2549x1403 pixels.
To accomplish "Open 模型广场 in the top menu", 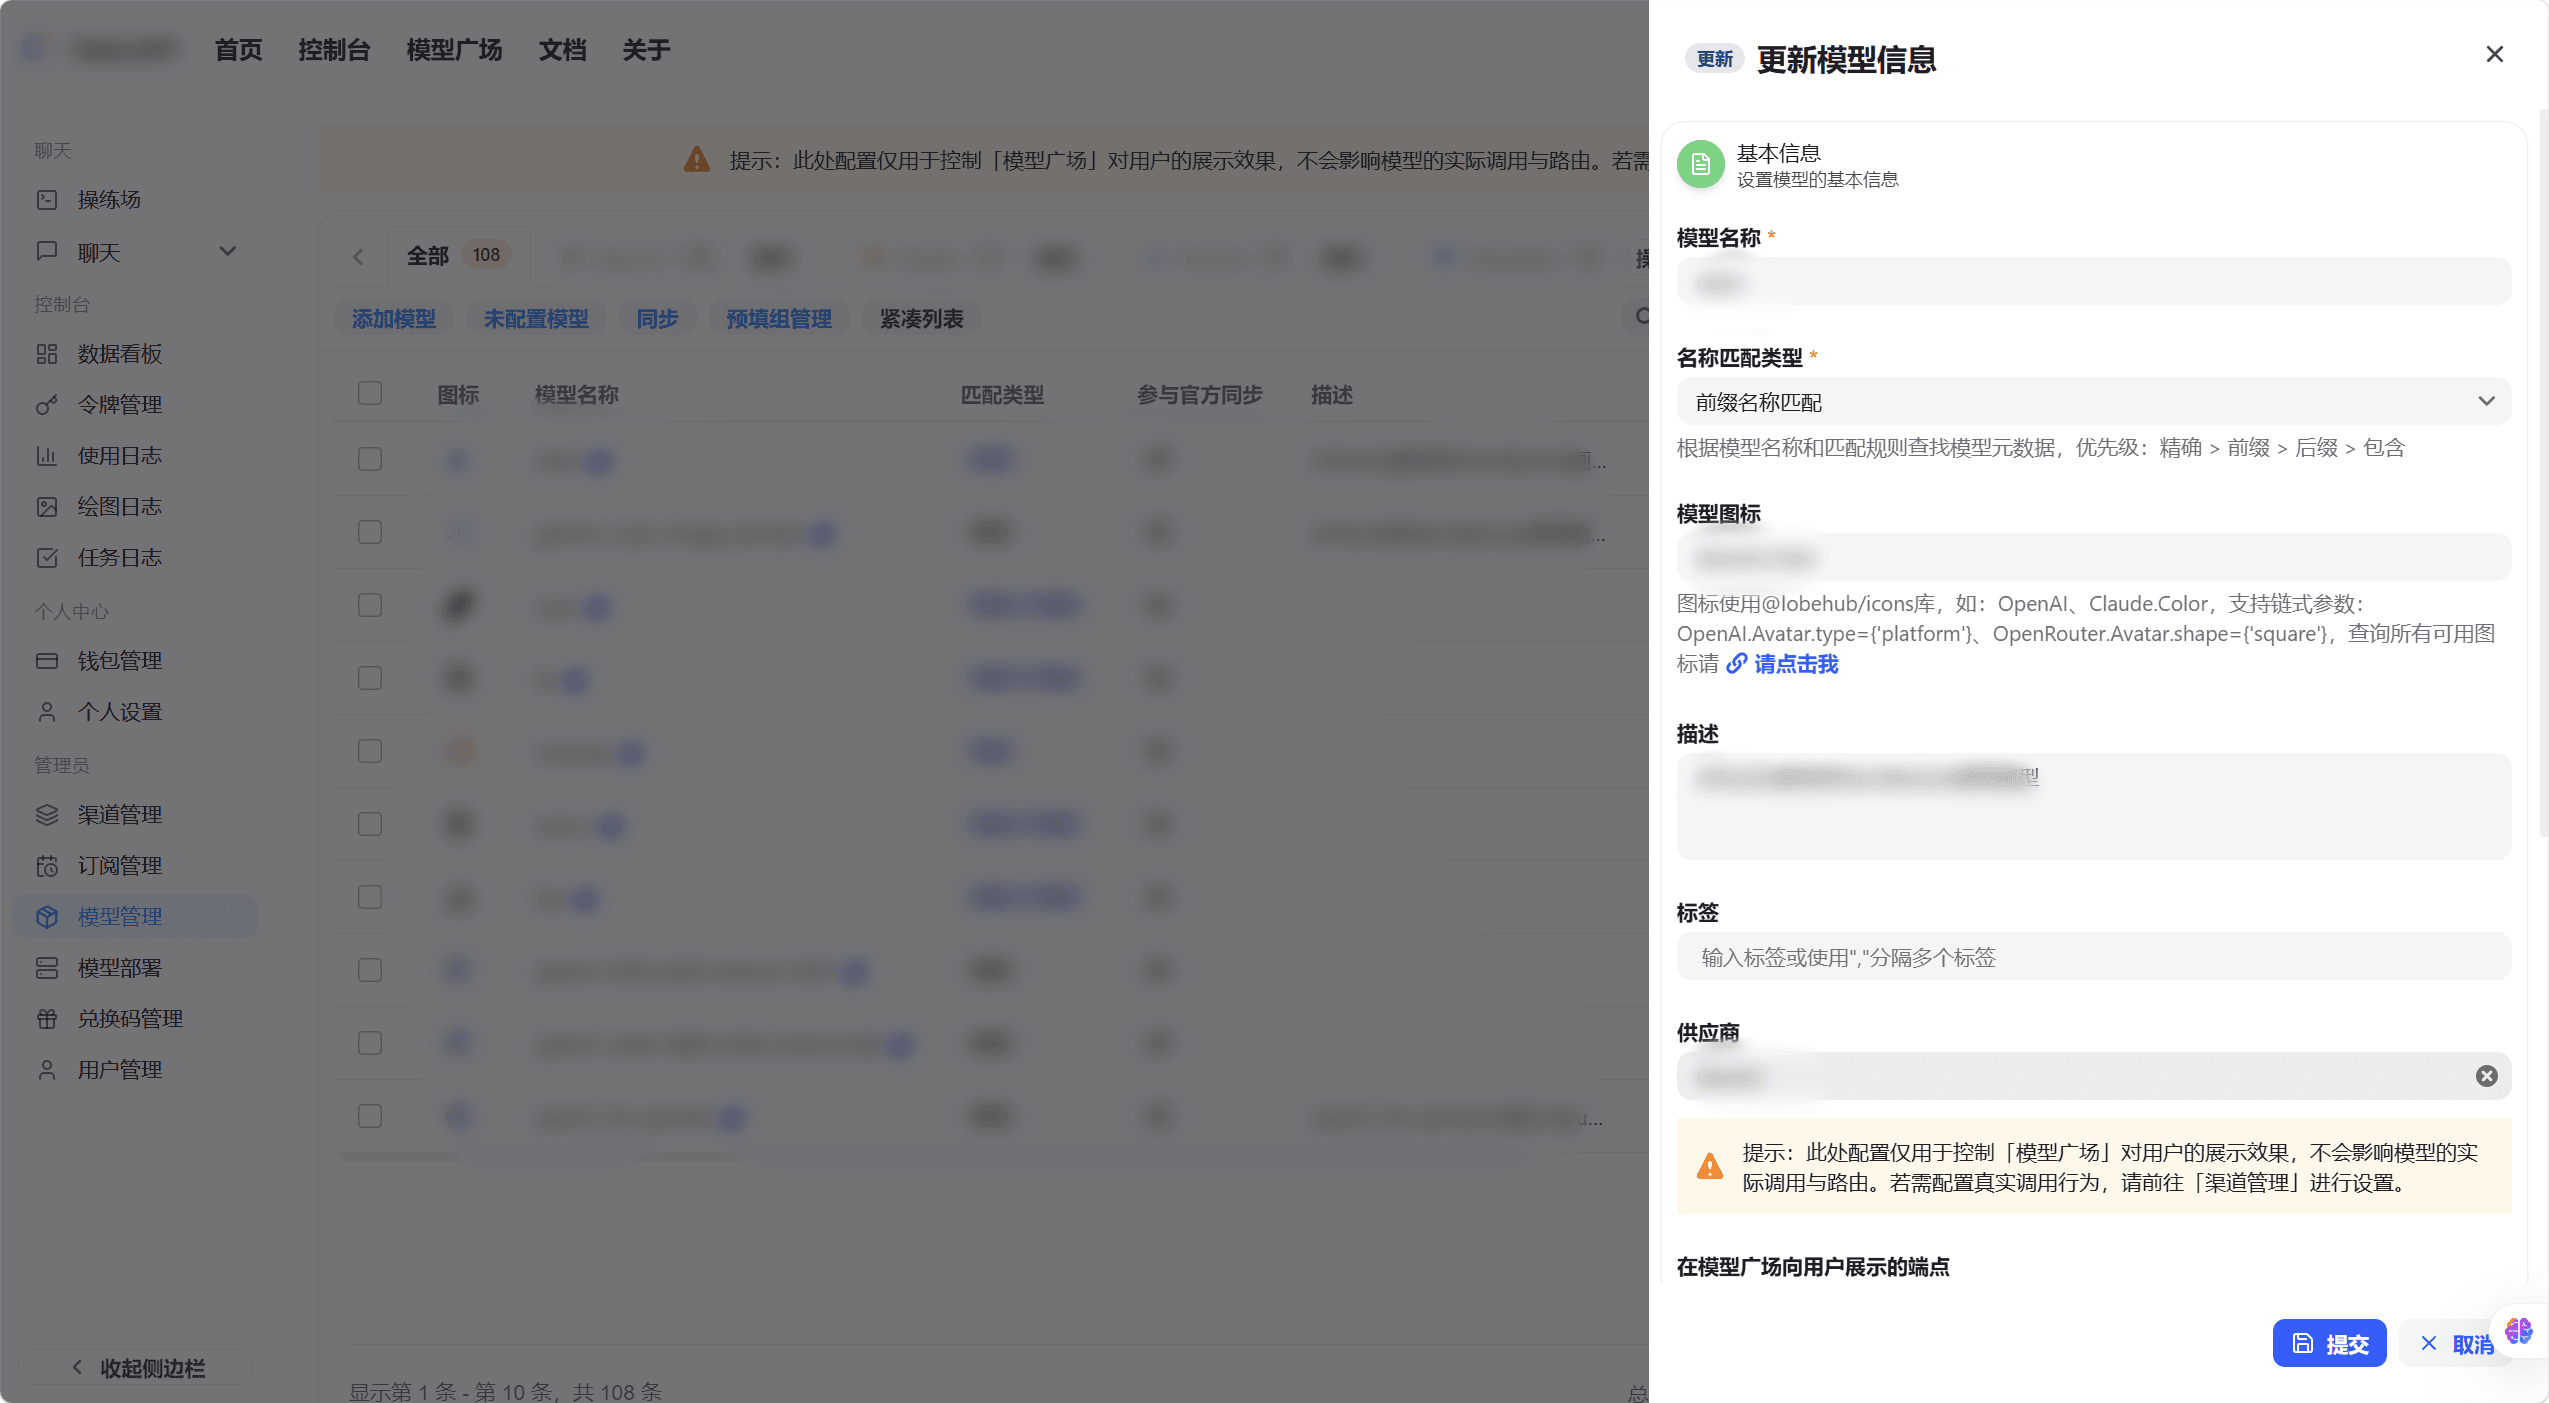I will tap(452, 49).
